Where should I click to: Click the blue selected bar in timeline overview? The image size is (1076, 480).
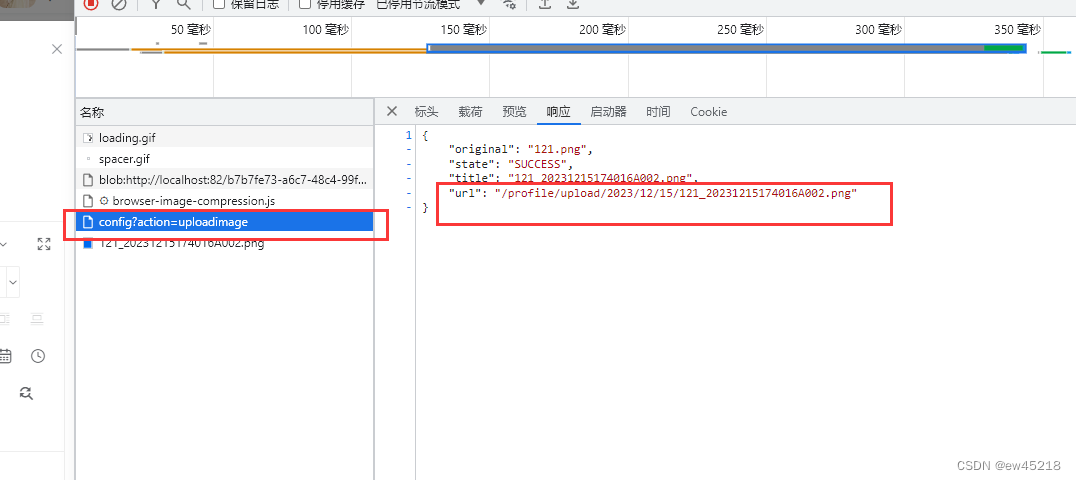[x=727, y=48]
